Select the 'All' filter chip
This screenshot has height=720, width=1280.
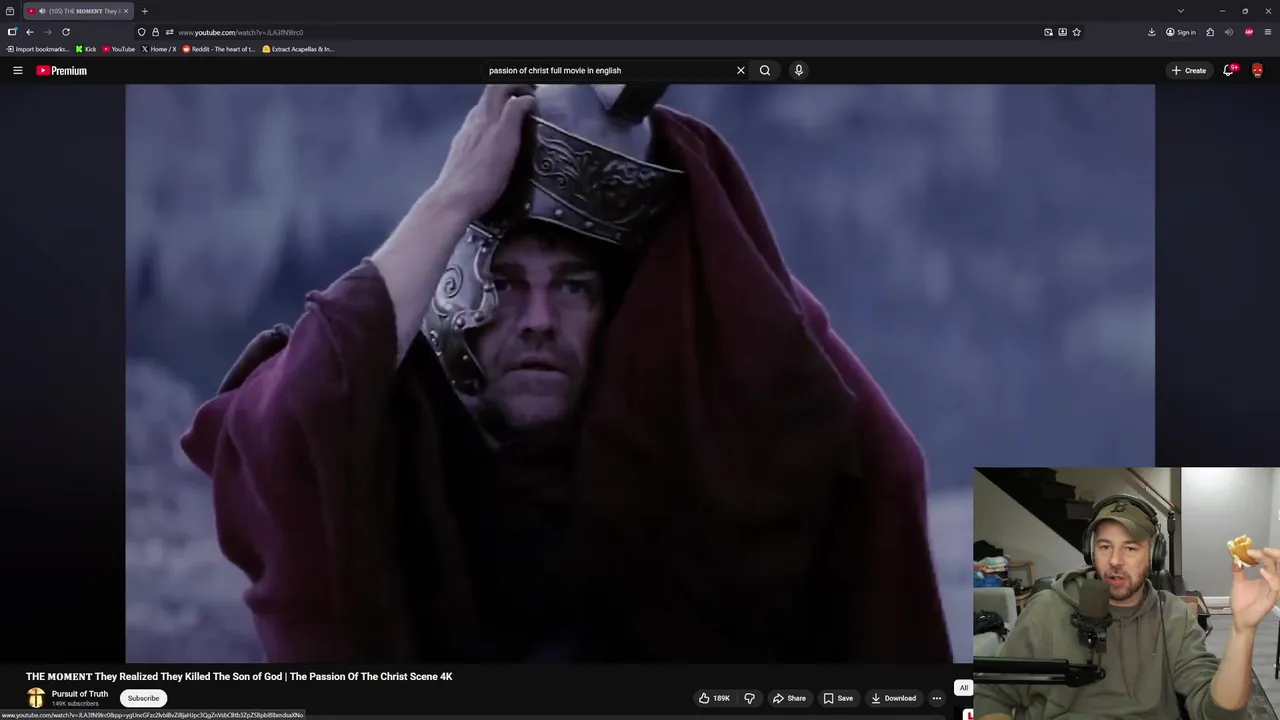coord(963,688)
